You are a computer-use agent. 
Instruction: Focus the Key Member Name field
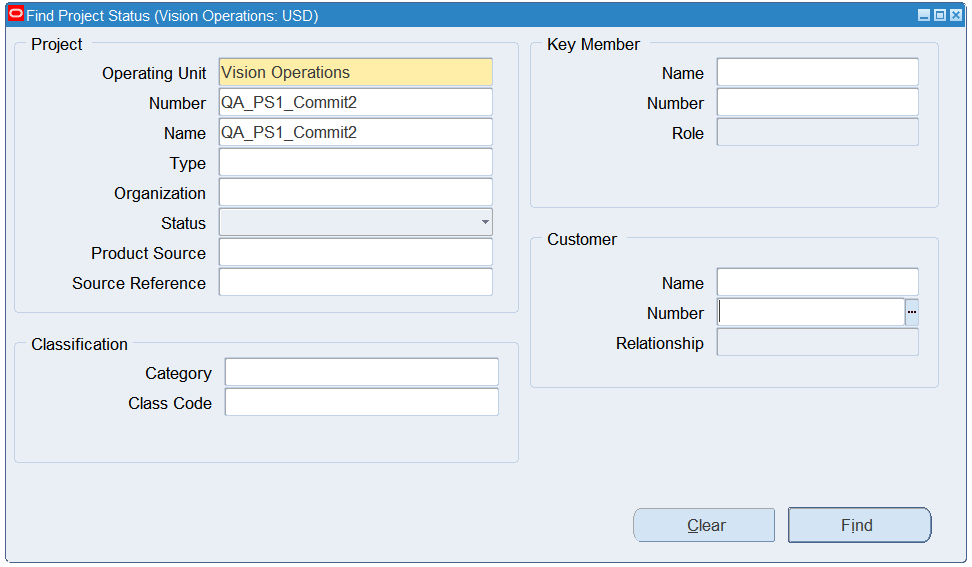click(818, 73)
